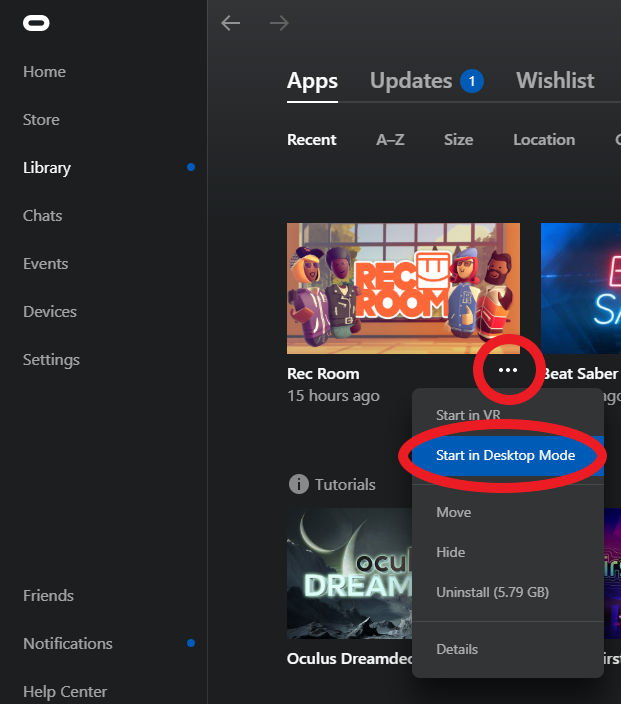621x704 pixels.
Task: Open Store in the sidebar
Action: [x=41, y=120]
